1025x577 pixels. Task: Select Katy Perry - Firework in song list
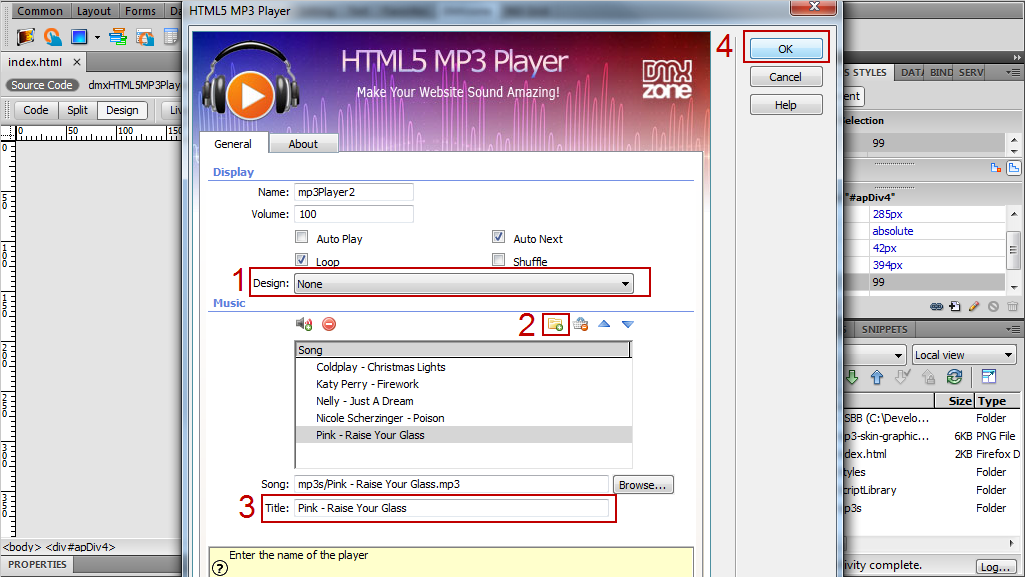tap(464, 384)
